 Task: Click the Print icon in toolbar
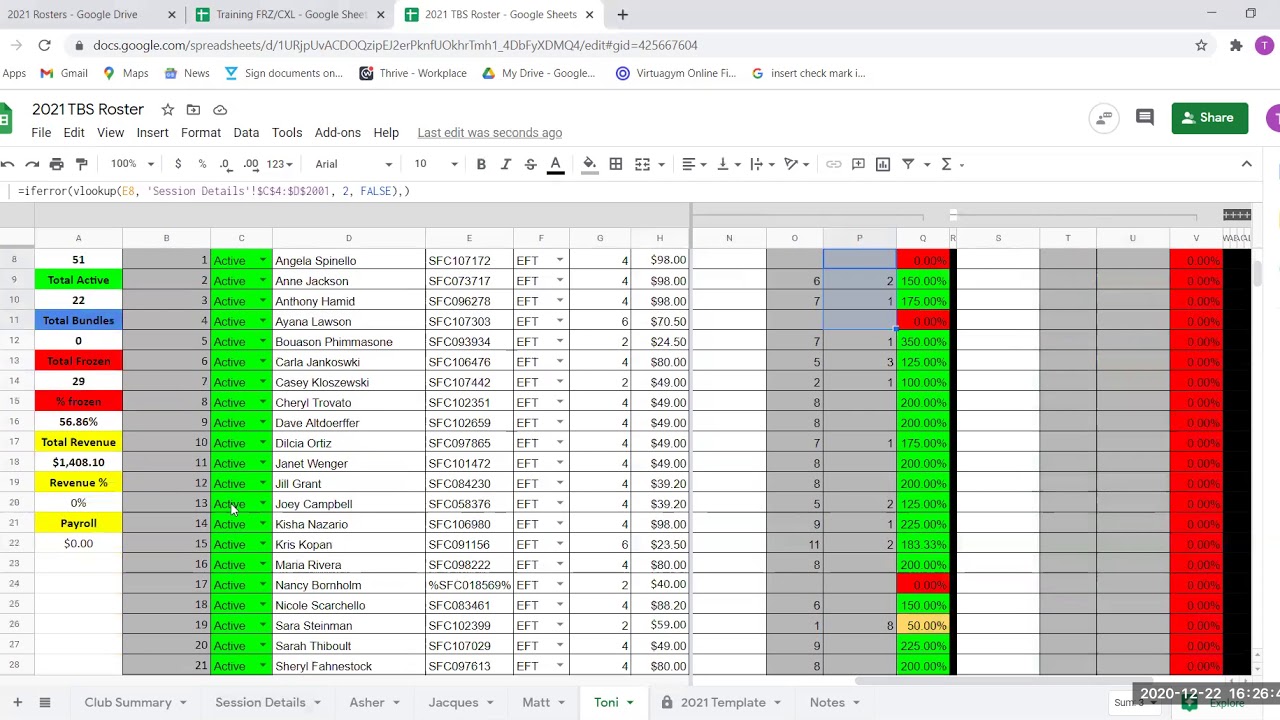pos(57,164)
